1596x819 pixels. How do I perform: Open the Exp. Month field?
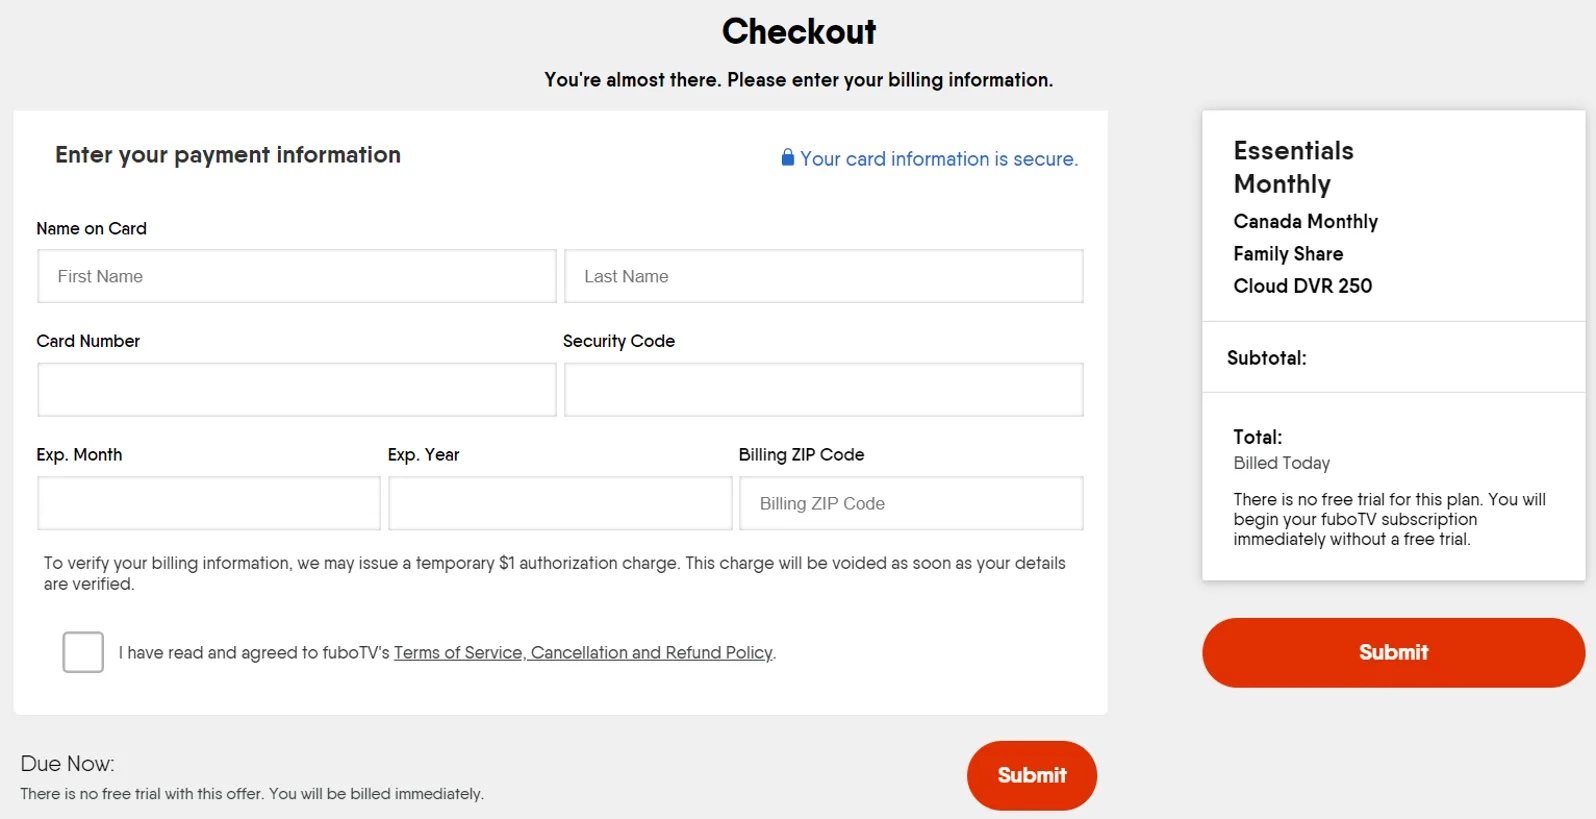[x=209, y=503]
